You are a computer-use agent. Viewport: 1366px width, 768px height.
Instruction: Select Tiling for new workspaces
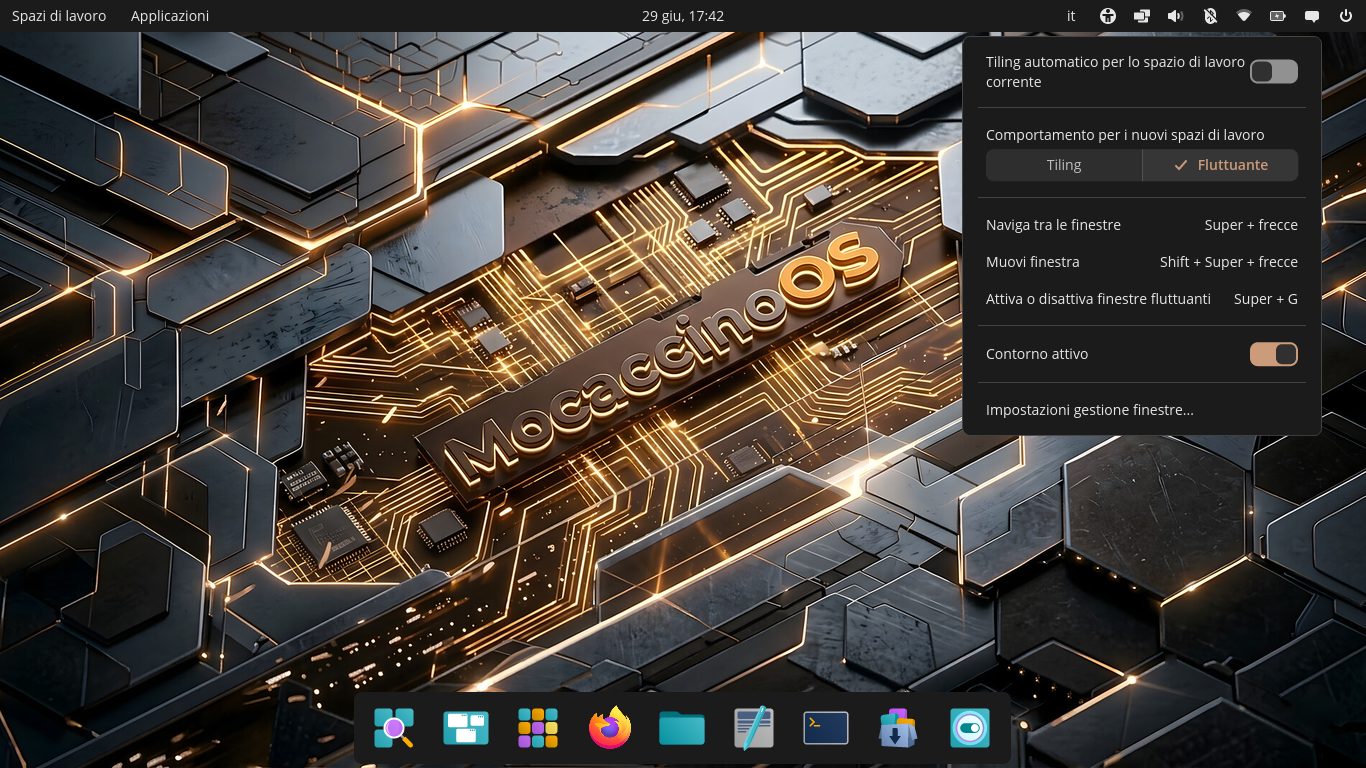[x=1064, y=165]
